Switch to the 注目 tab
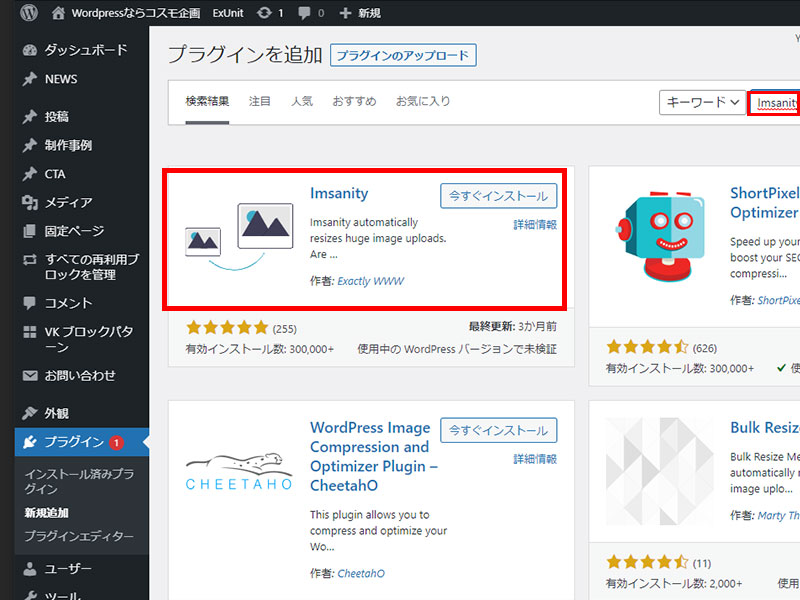This screenshot has height=600, width=800. 260,101
